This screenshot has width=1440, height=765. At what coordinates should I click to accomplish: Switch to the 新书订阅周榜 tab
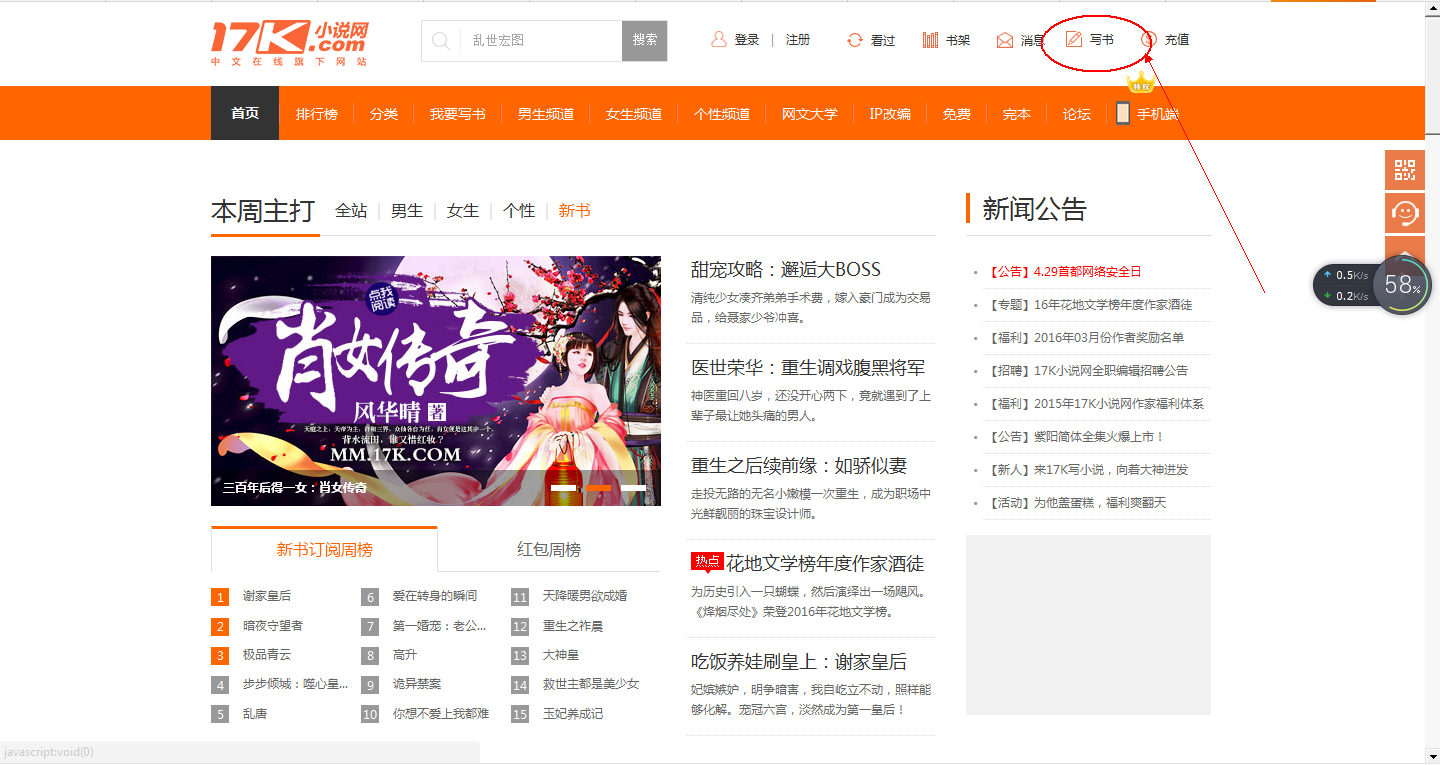(x=324, y=549)
